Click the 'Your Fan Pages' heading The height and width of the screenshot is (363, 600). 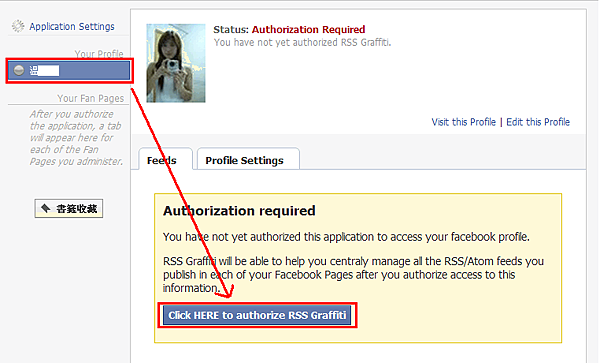(x=91, y=98)
